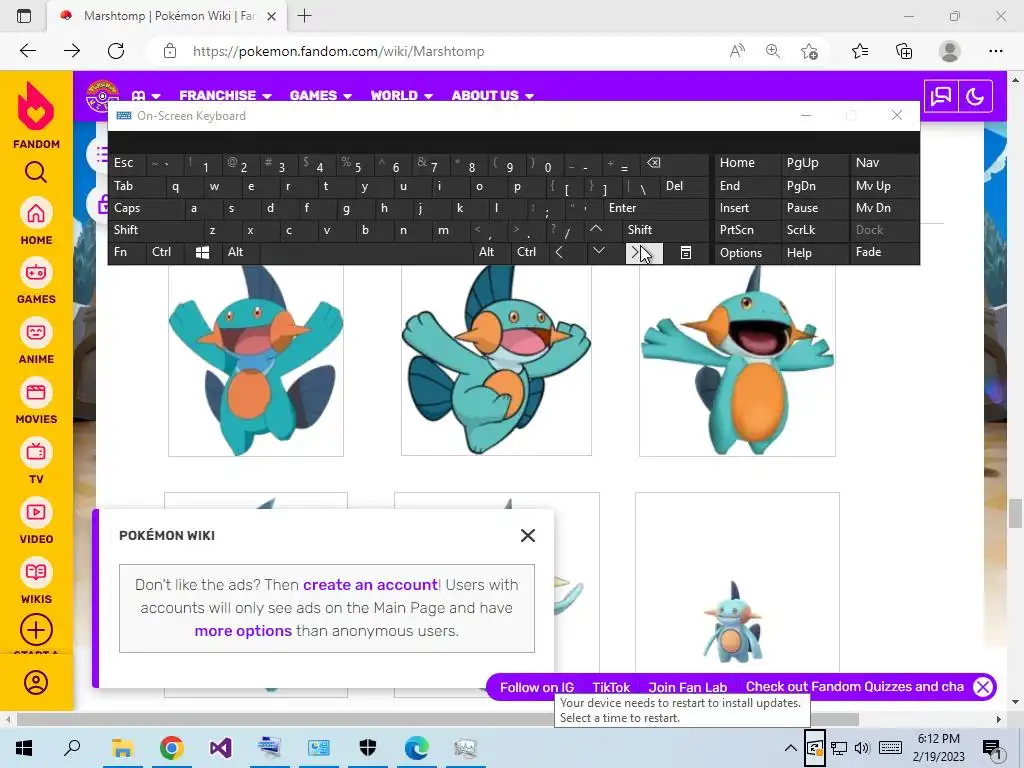
Task: Open the Favorites list icon
Action: click(x=860, y=51)
